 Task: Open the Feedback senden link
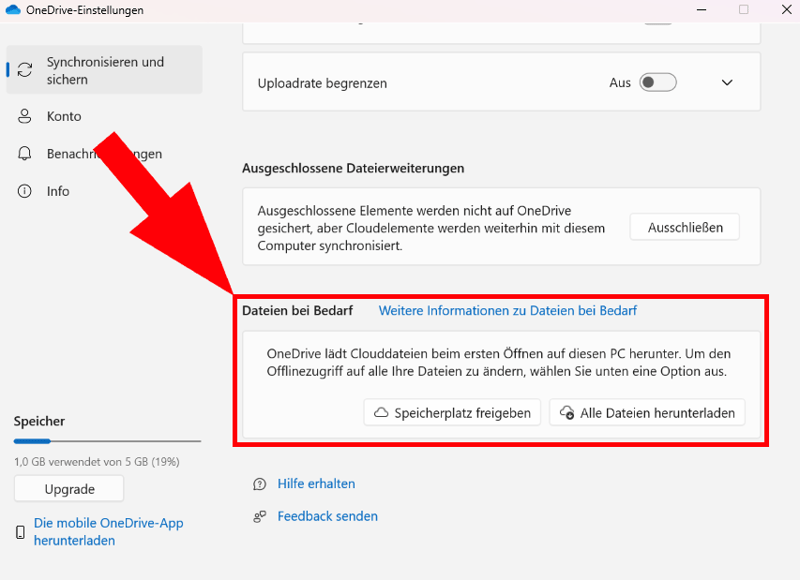click(328, 516)
